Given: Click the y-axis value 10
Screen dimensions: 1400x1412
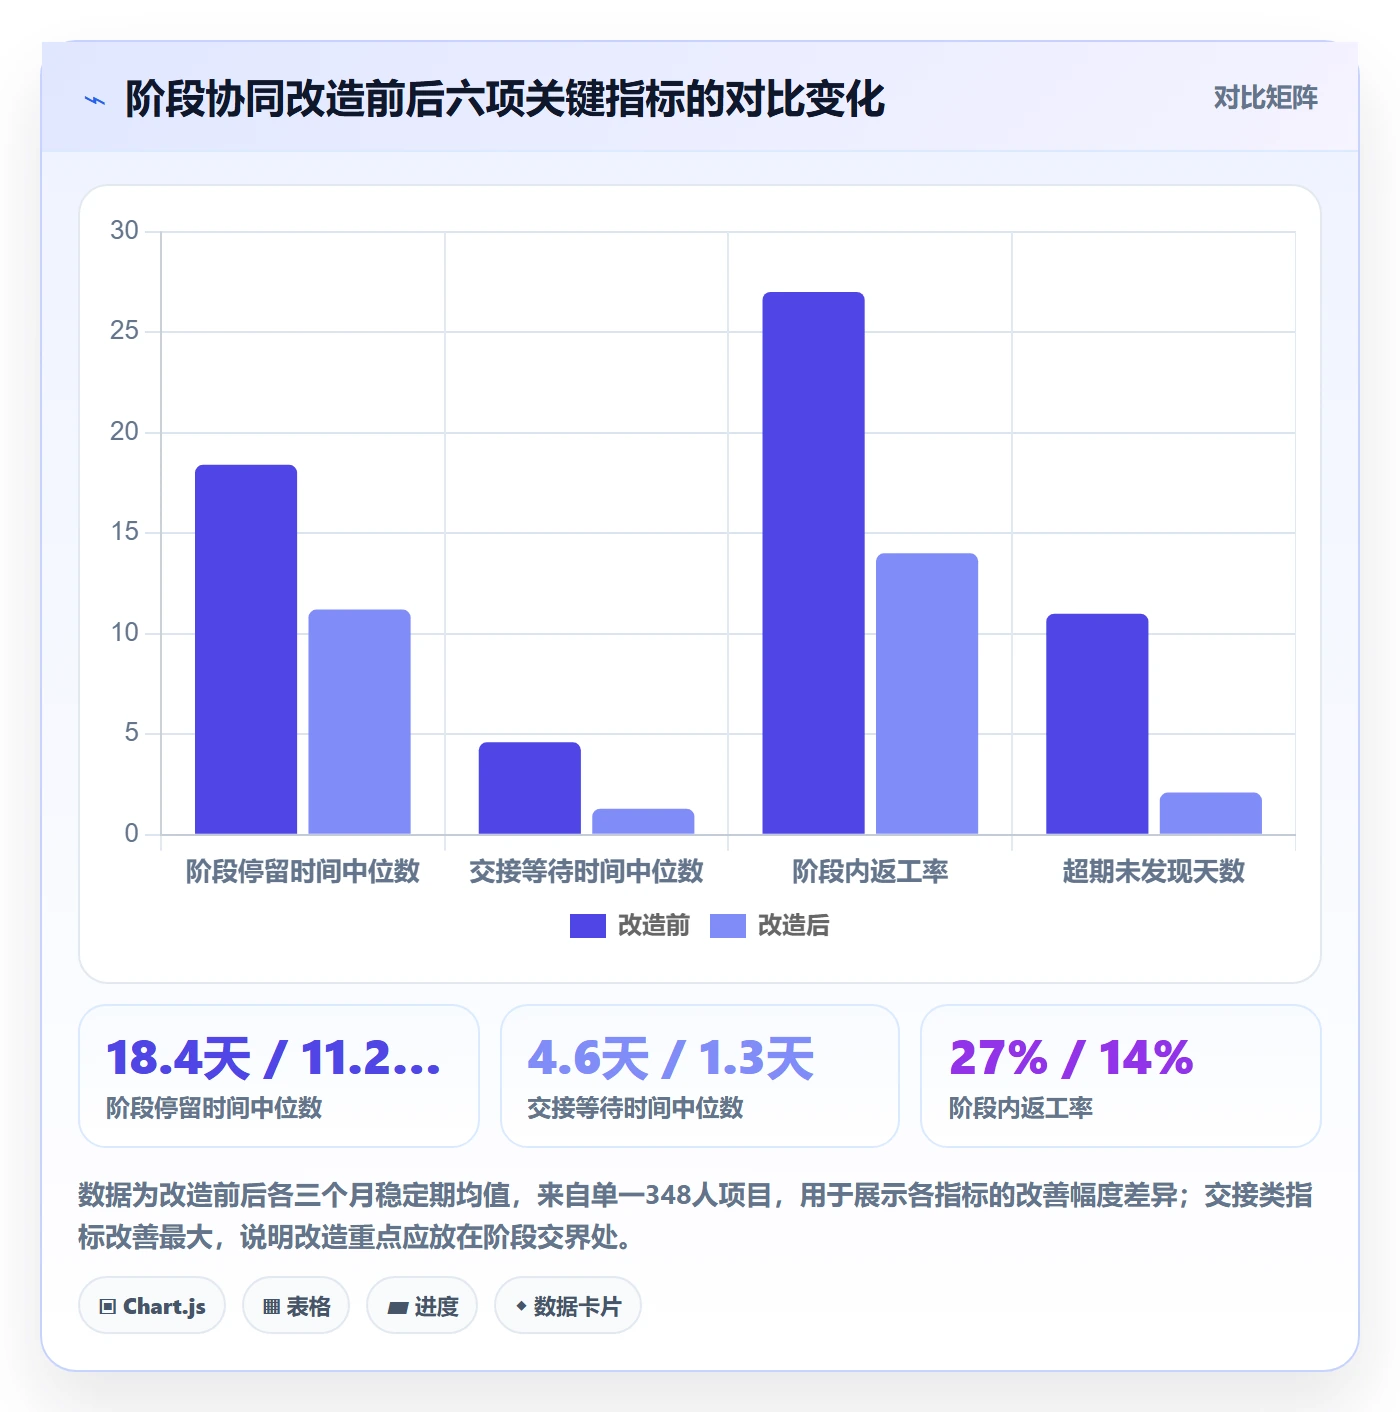Looking at the screenshot, I should pyautogui.click(x=124, y=633).
